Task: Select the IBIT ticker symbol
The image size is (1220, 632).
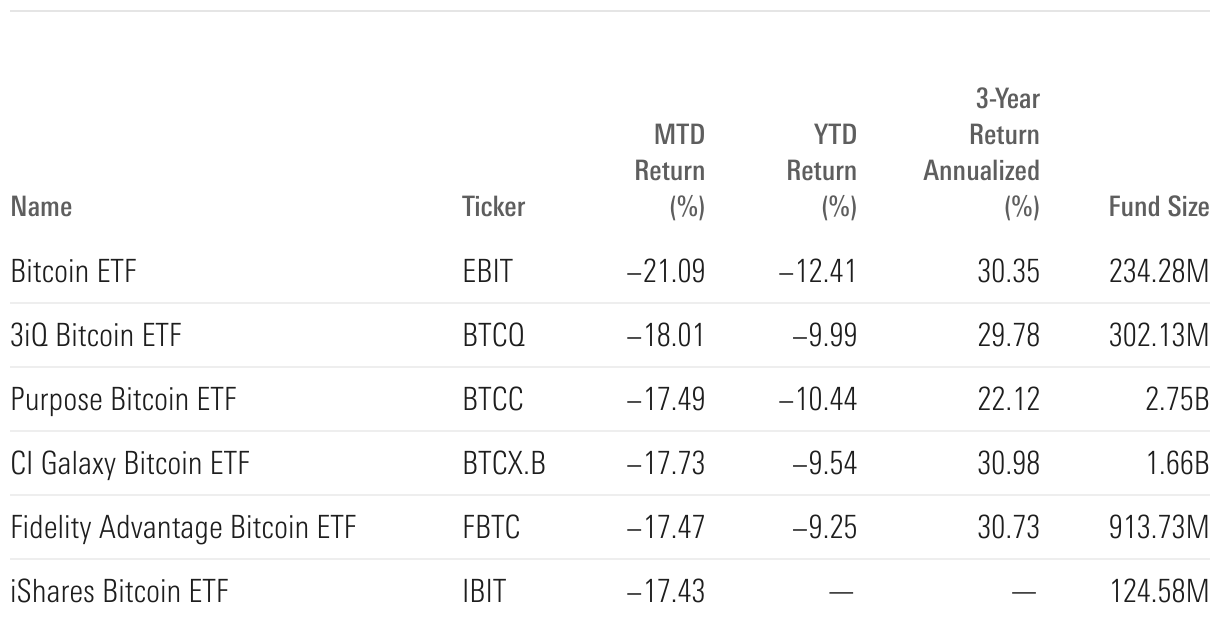Action: (x=483, y=591)
